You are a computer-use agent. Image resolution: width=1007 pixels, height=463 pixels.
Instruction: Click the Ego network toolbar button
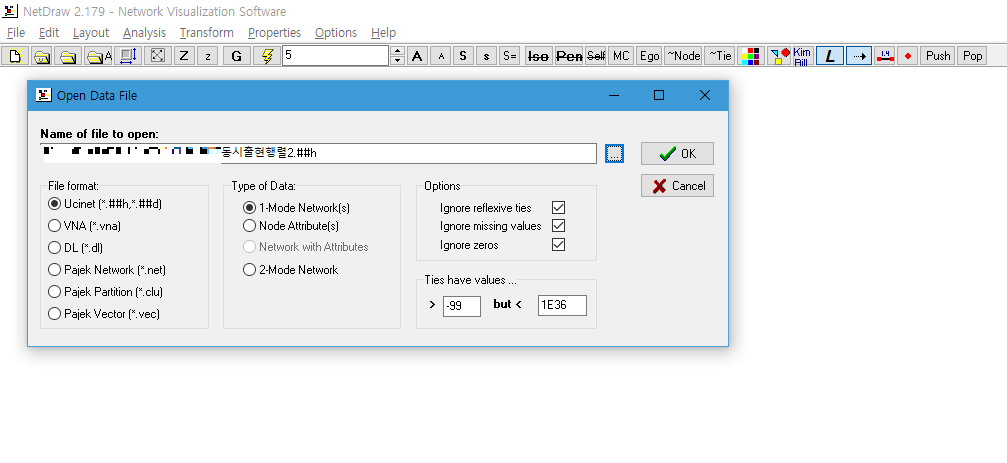tap(649, 56)
